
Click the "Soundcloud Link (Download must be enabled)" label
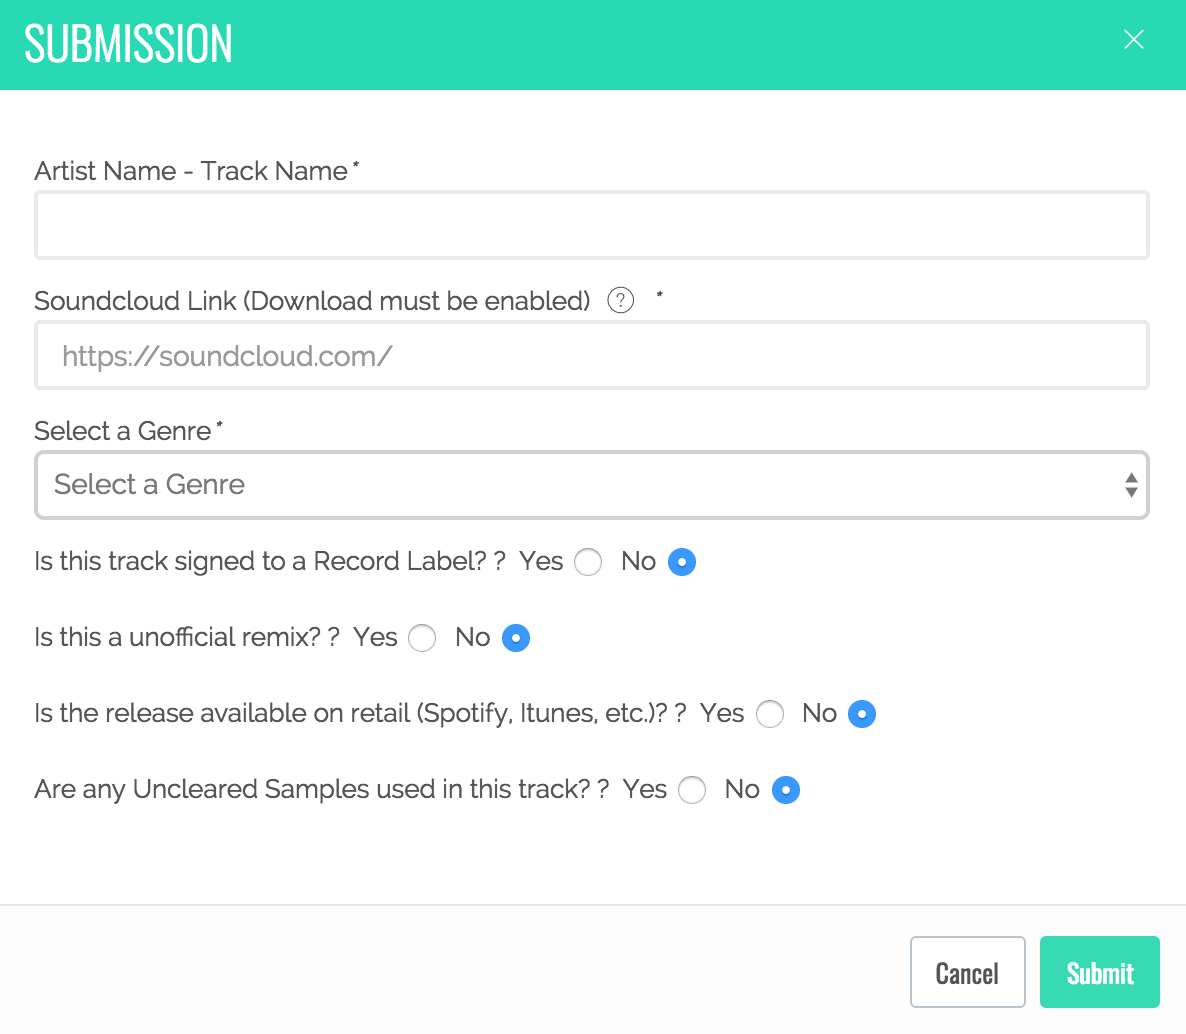coord(312,301)
